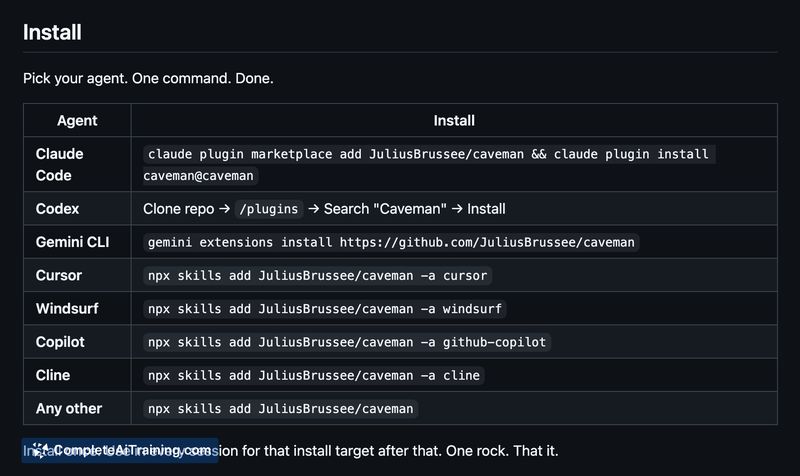Click the CompleteAiTraining logo icon
Viewport: 800px width, 476px height.
pyautogui.click(x=41, y=450)
